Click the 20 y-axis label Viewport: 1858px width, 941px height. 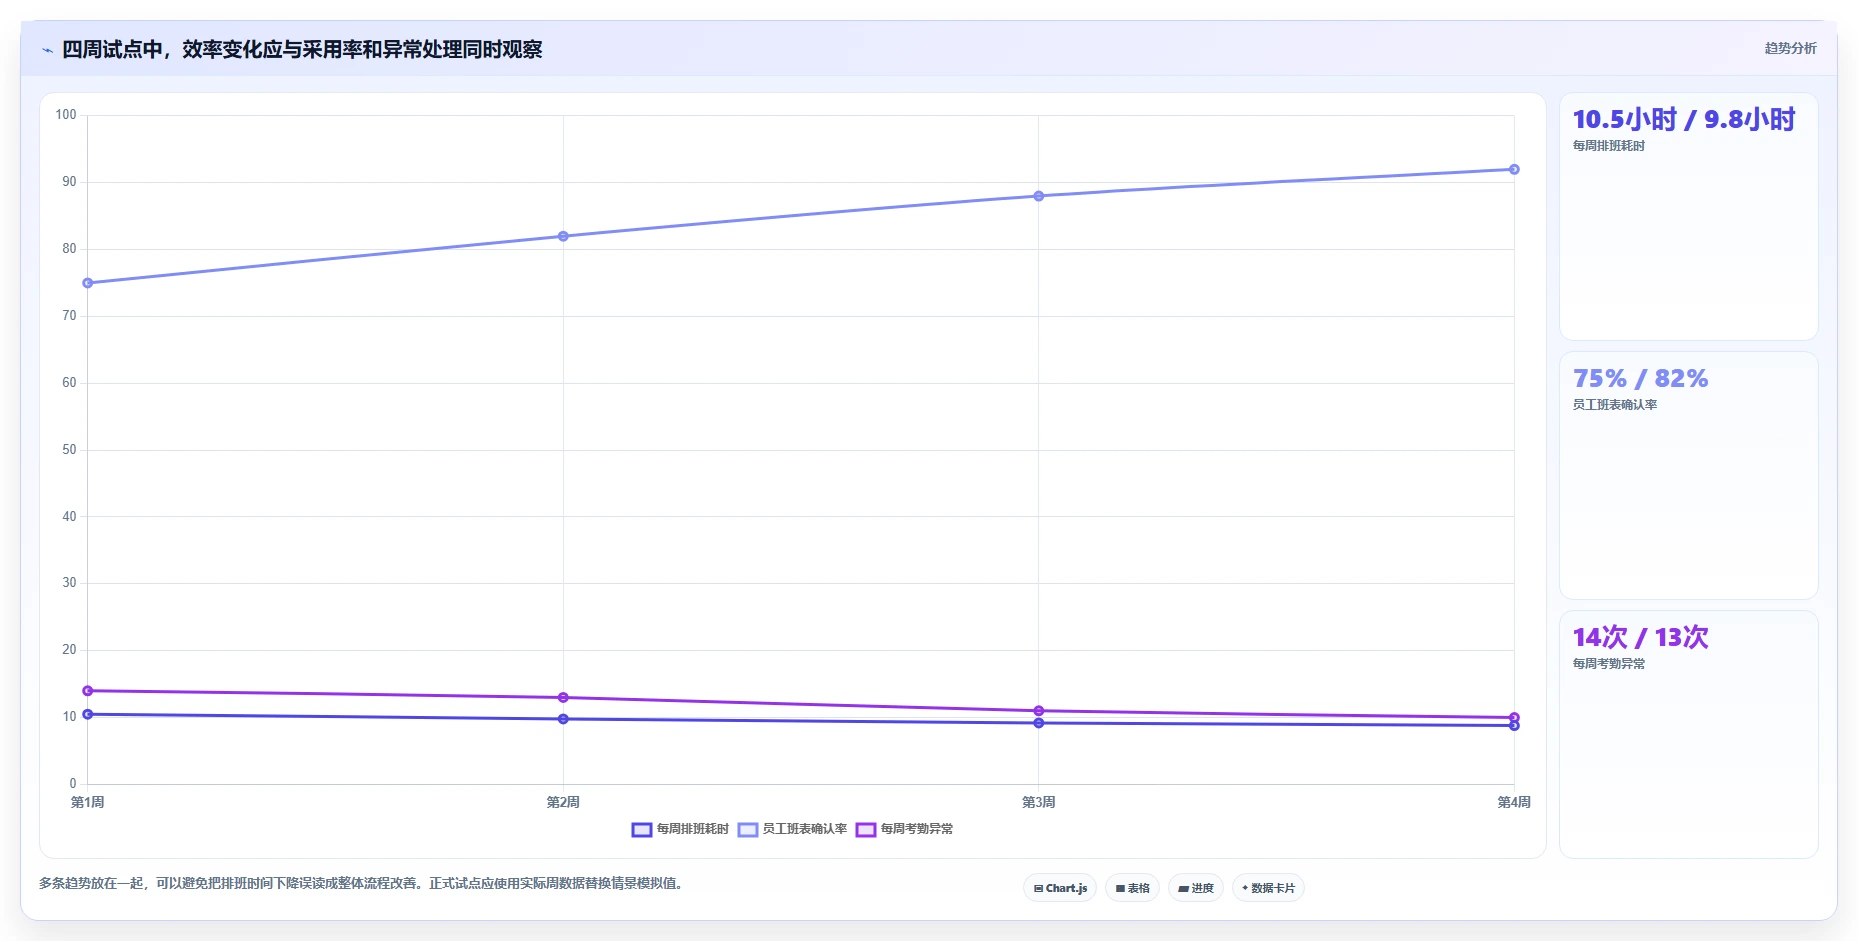[69, 650]
